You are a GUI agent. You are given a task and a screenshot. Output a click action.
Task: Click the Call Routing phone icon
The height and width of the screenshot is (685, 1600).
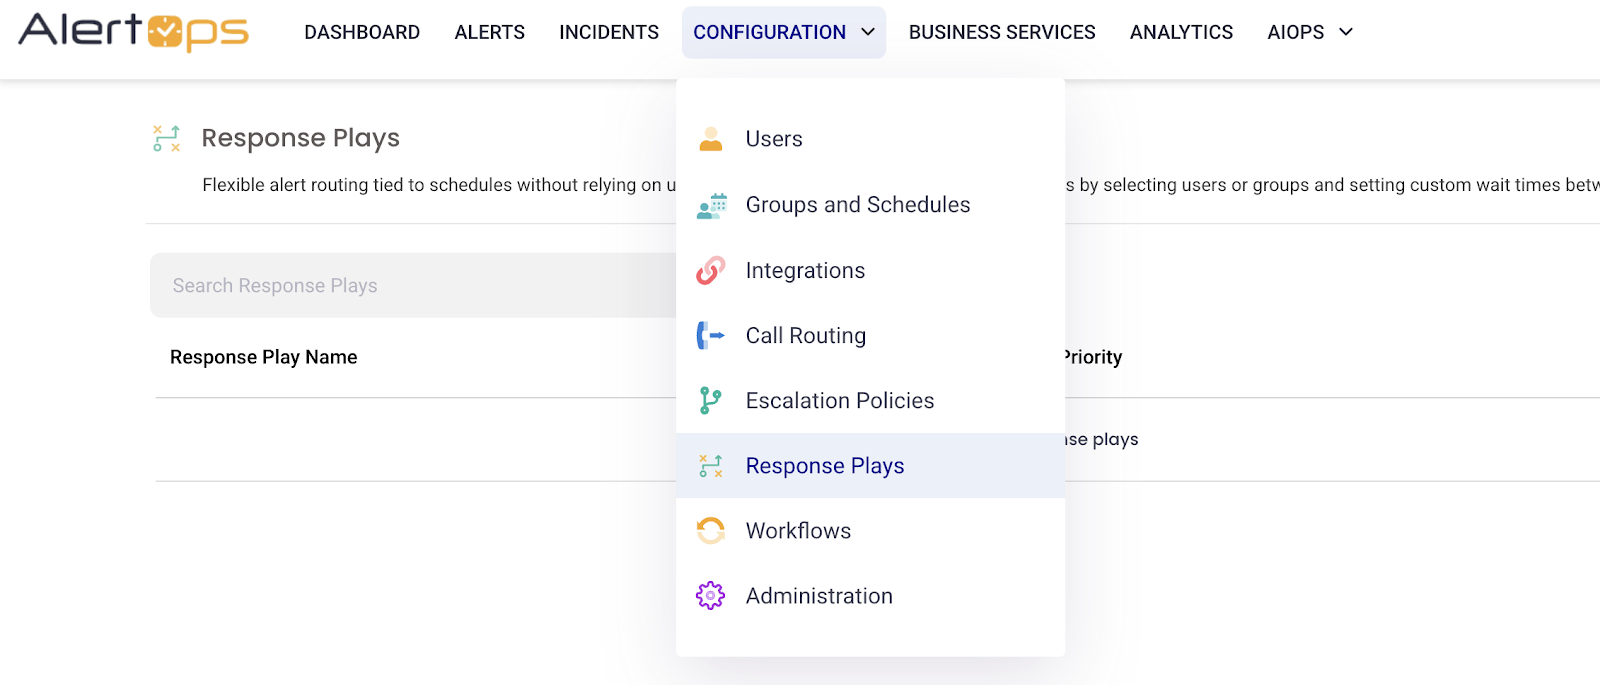pos(711,336)
